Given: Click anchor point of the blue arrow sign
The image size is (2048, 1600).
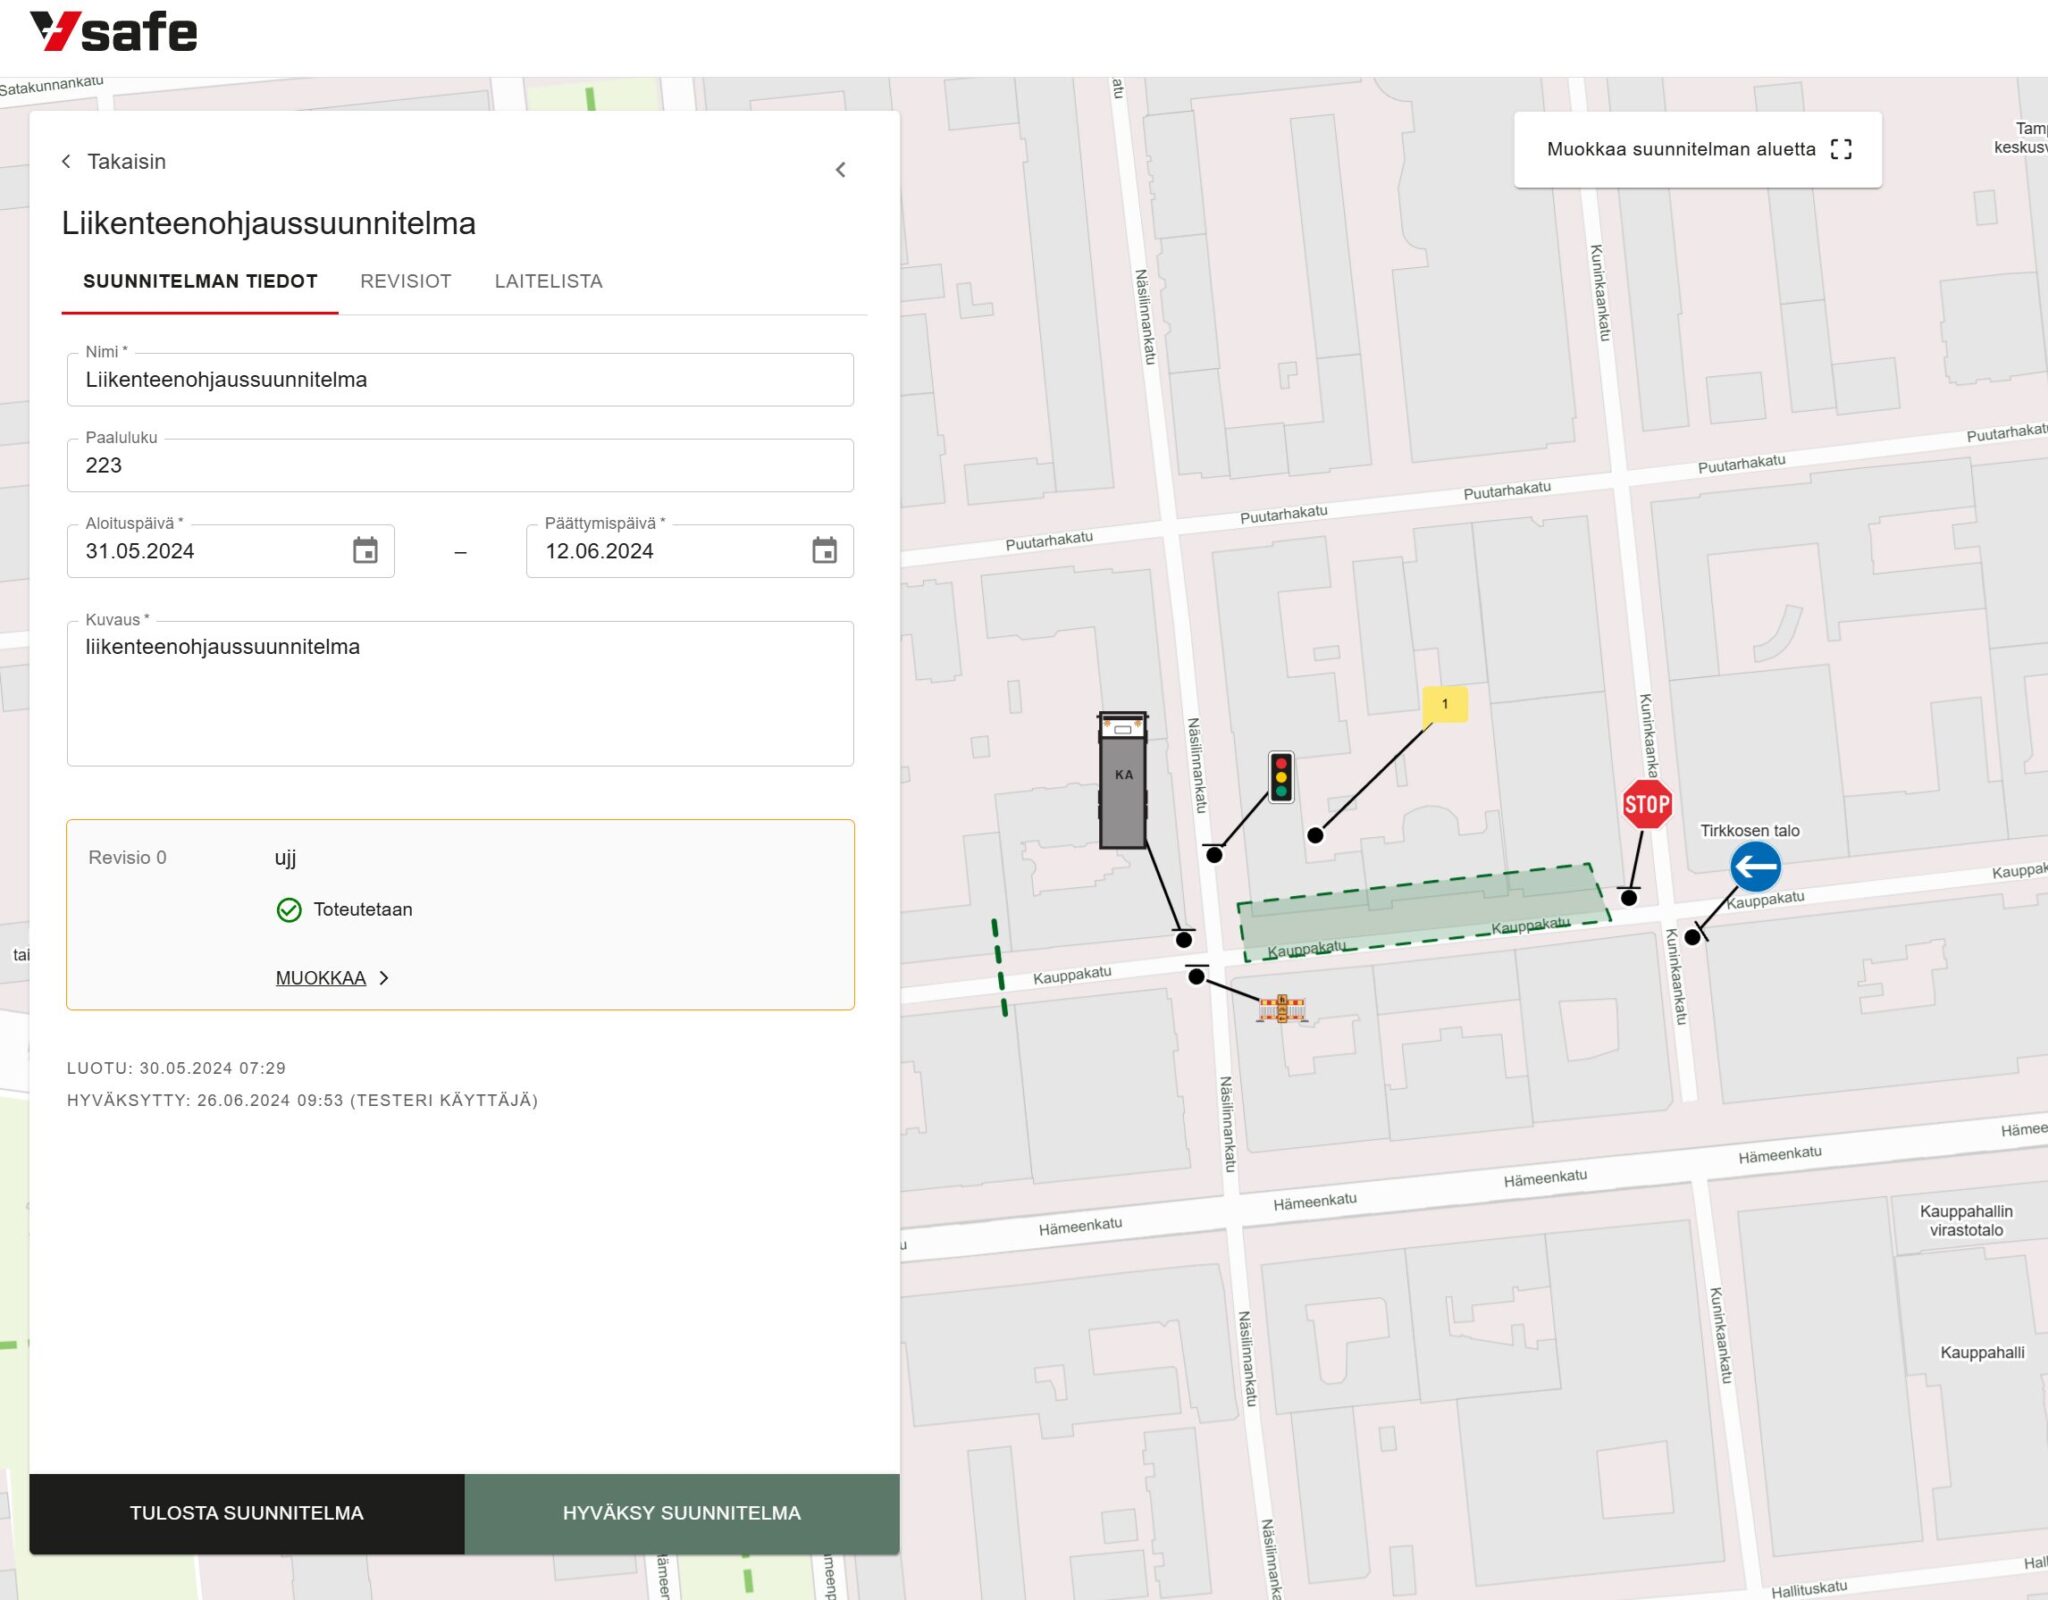Looking at the screenshot, I should pos(1692,937).
